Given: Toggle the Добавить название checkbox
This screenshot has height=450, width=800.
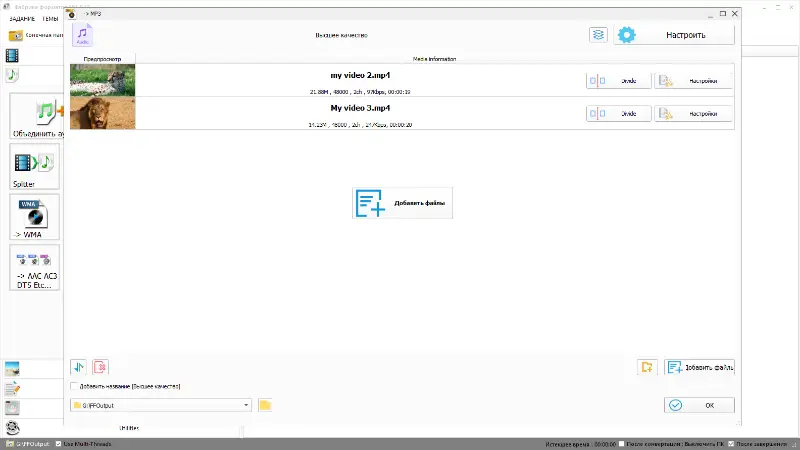Looking at the screenshot, I should point(74,386).
